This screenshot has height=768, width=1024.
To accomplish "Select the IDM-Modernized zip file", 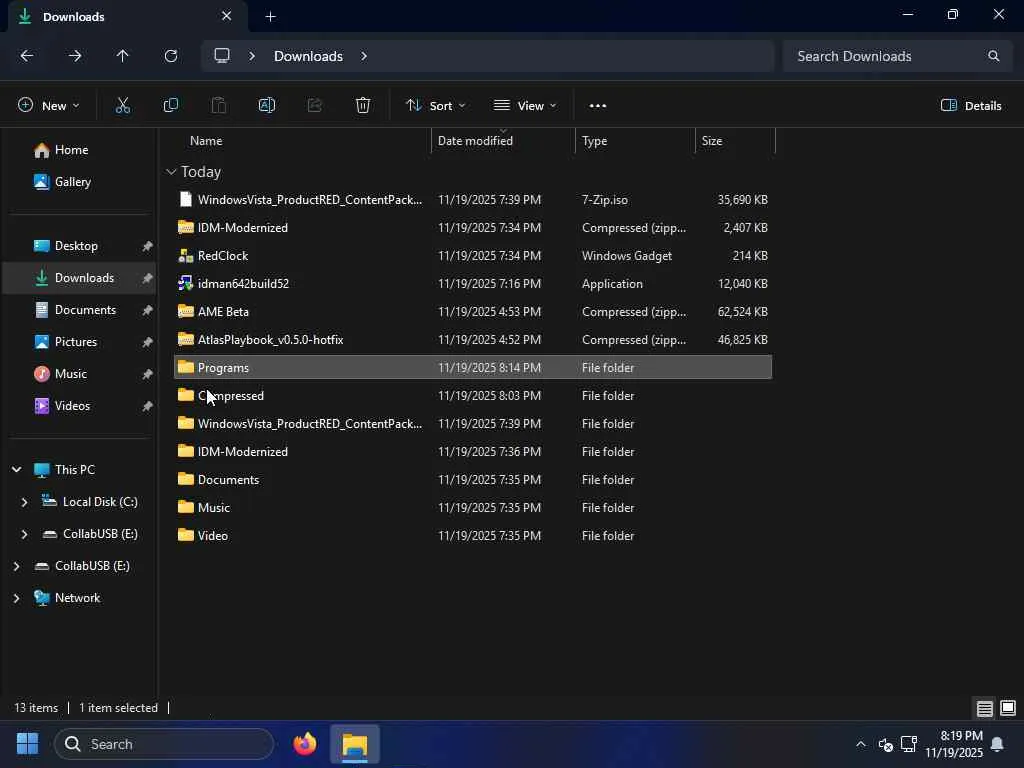I will 473,228.
